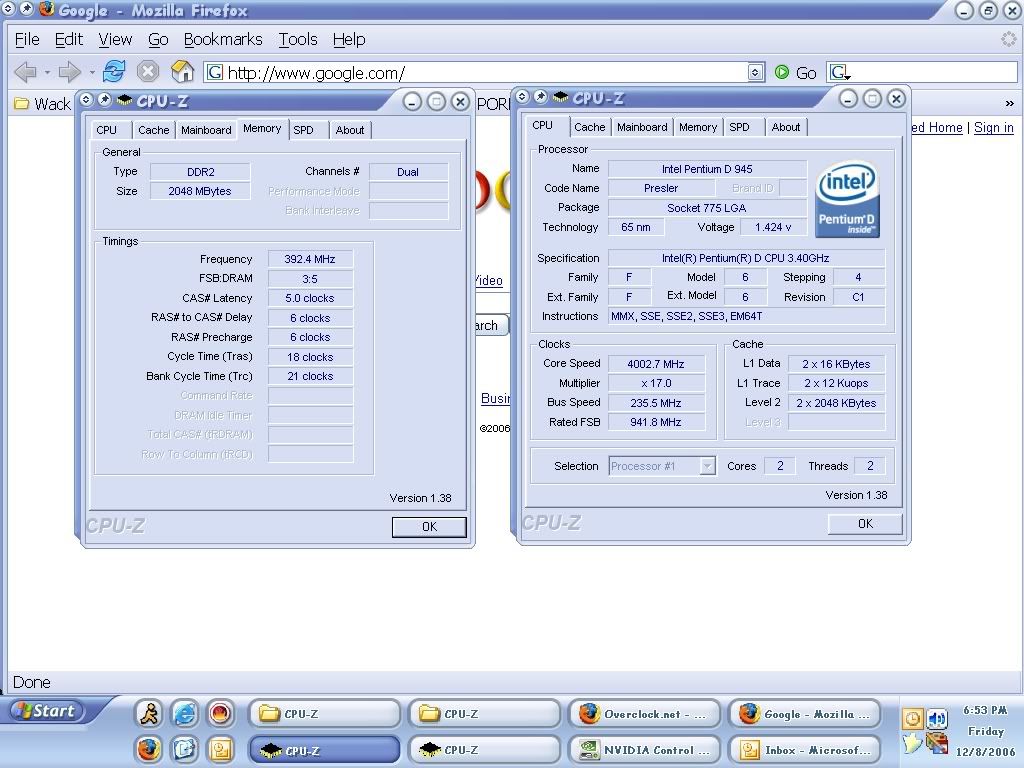Click the highlighted CPU-Z taskbar button
The height and width of the screenshot is (768, 1024).
tap(324, 750)
